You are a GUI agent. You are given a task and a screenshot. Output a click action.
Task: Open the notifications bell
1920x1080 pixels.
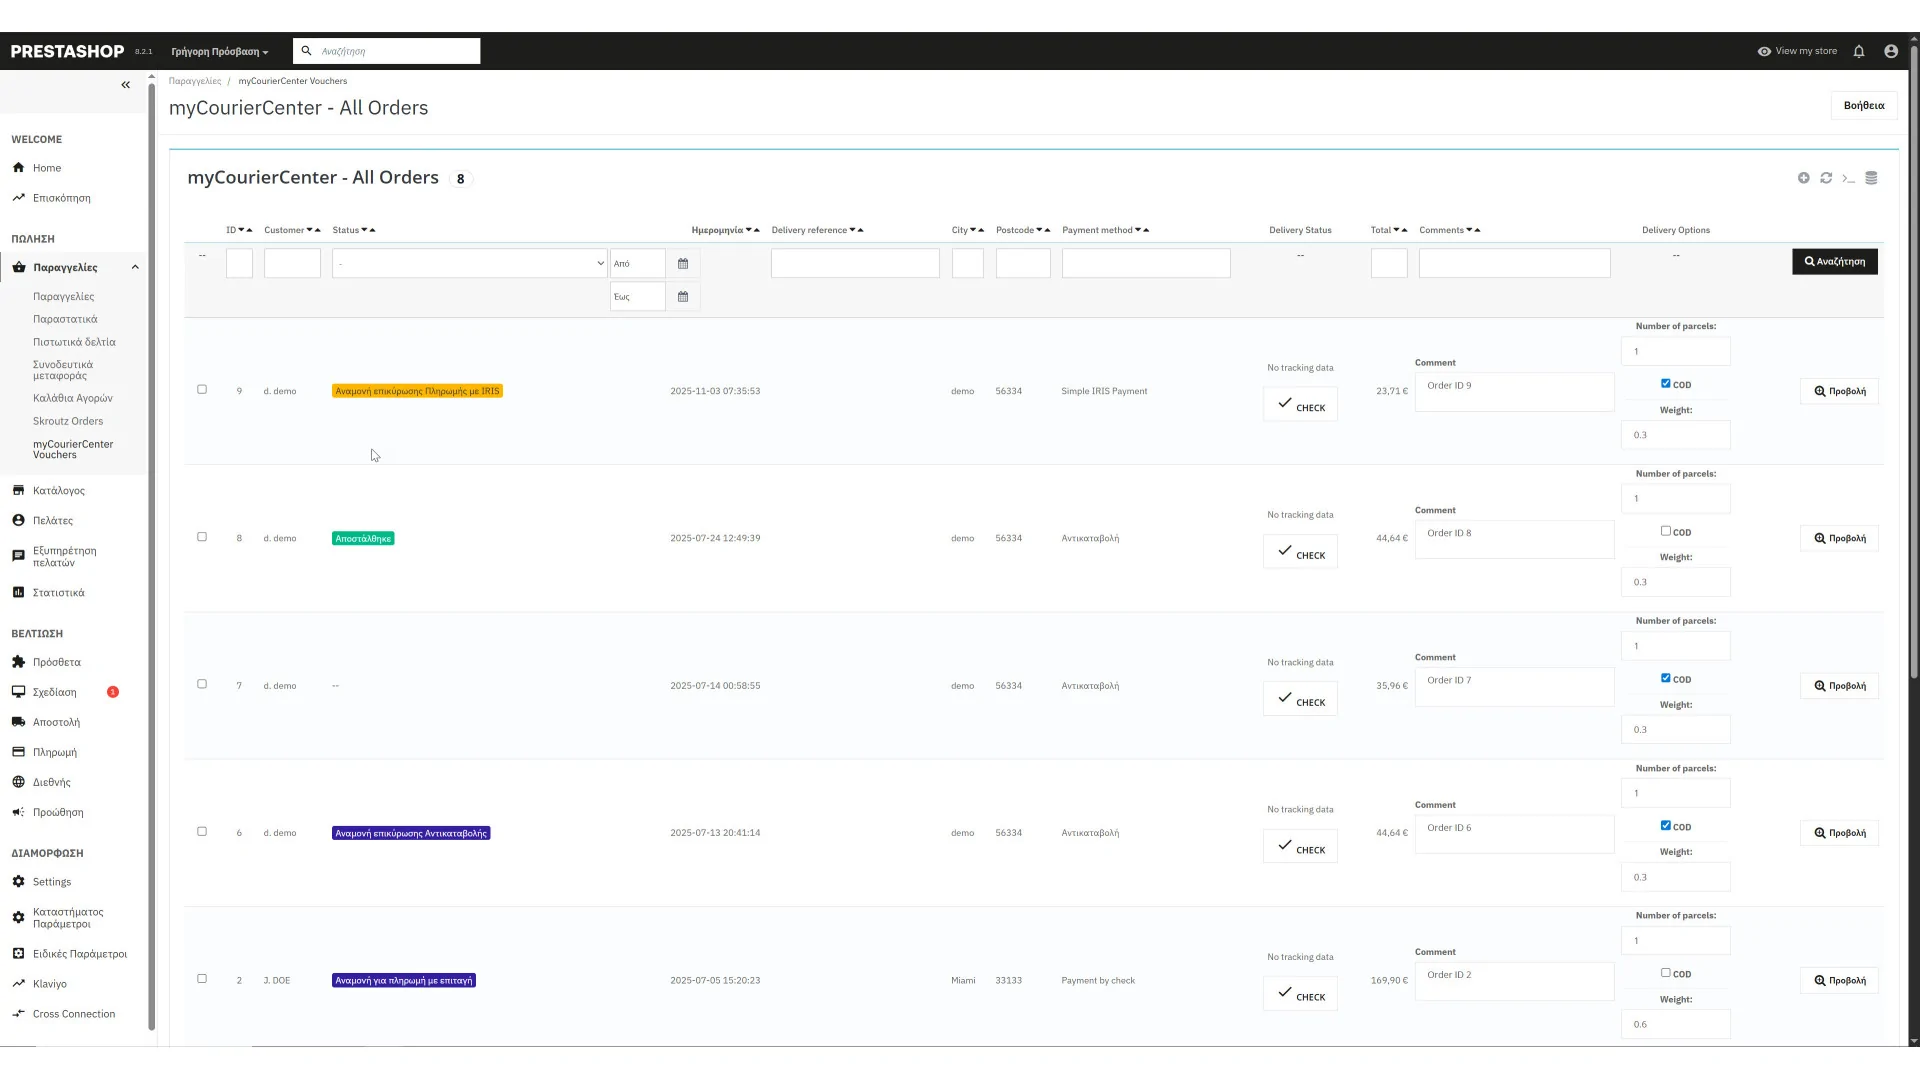click(x=1859, y=51)
